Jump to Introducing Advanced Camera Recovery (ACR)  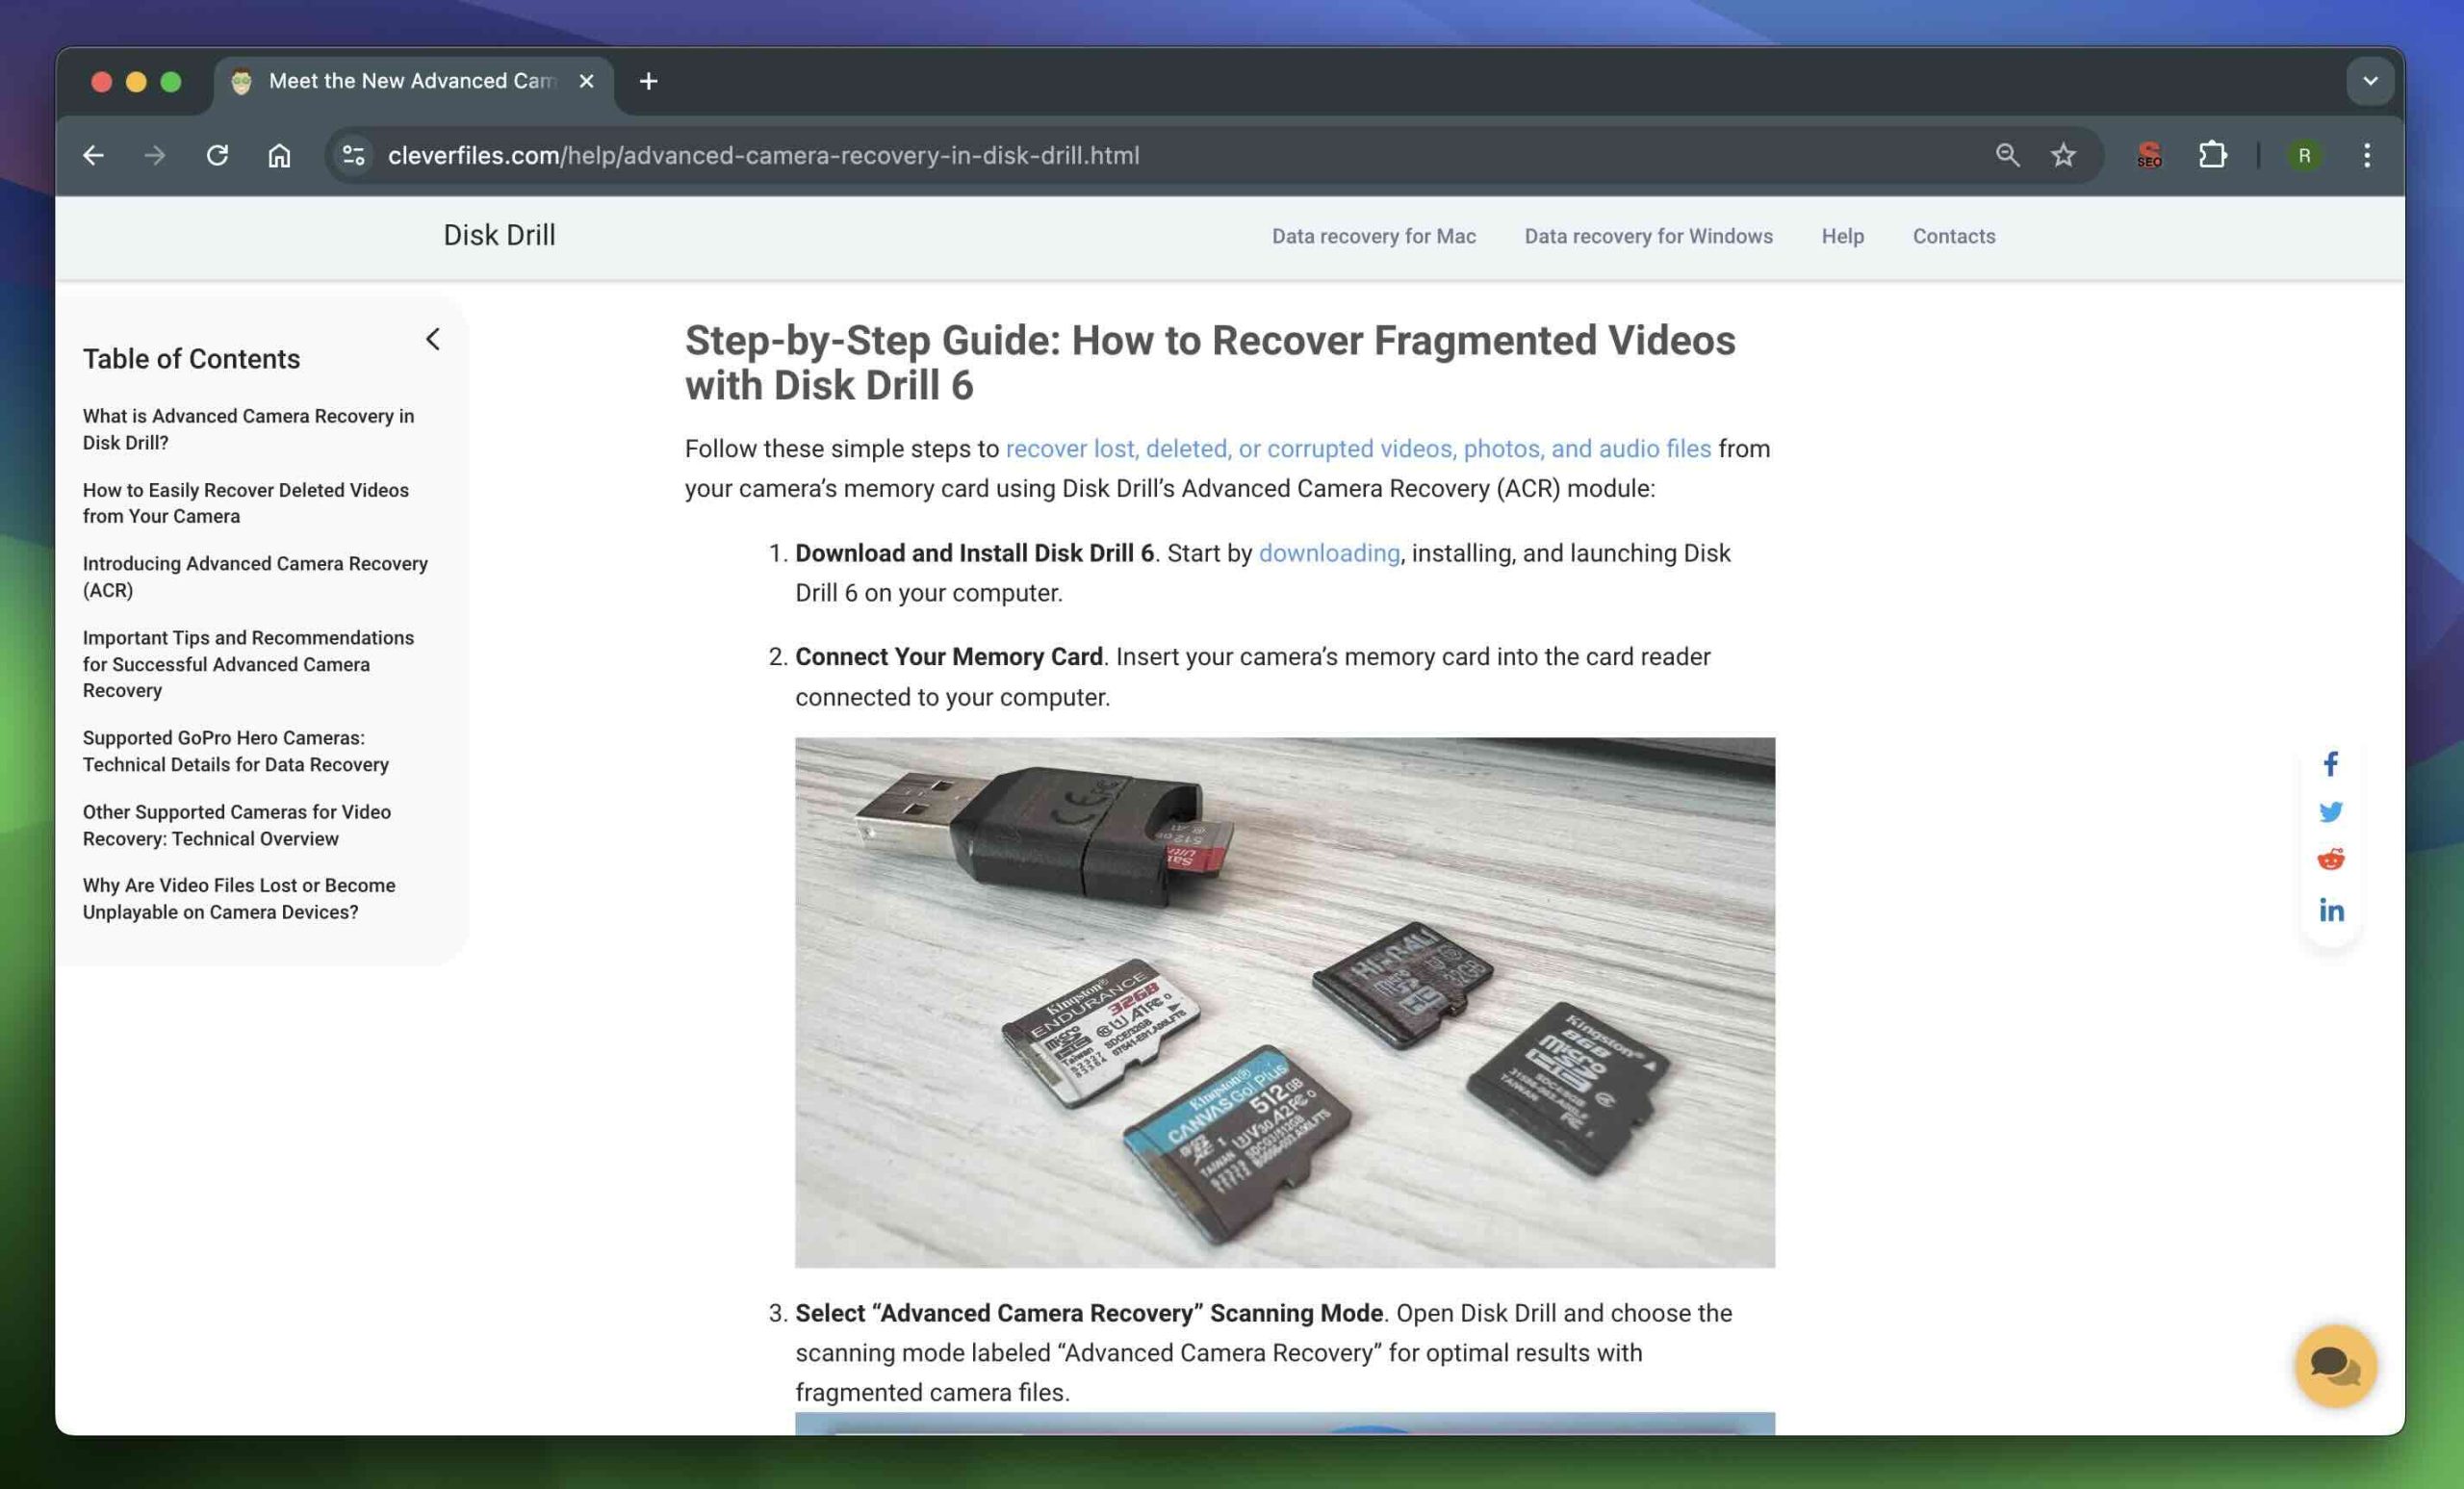click(255, 577)
